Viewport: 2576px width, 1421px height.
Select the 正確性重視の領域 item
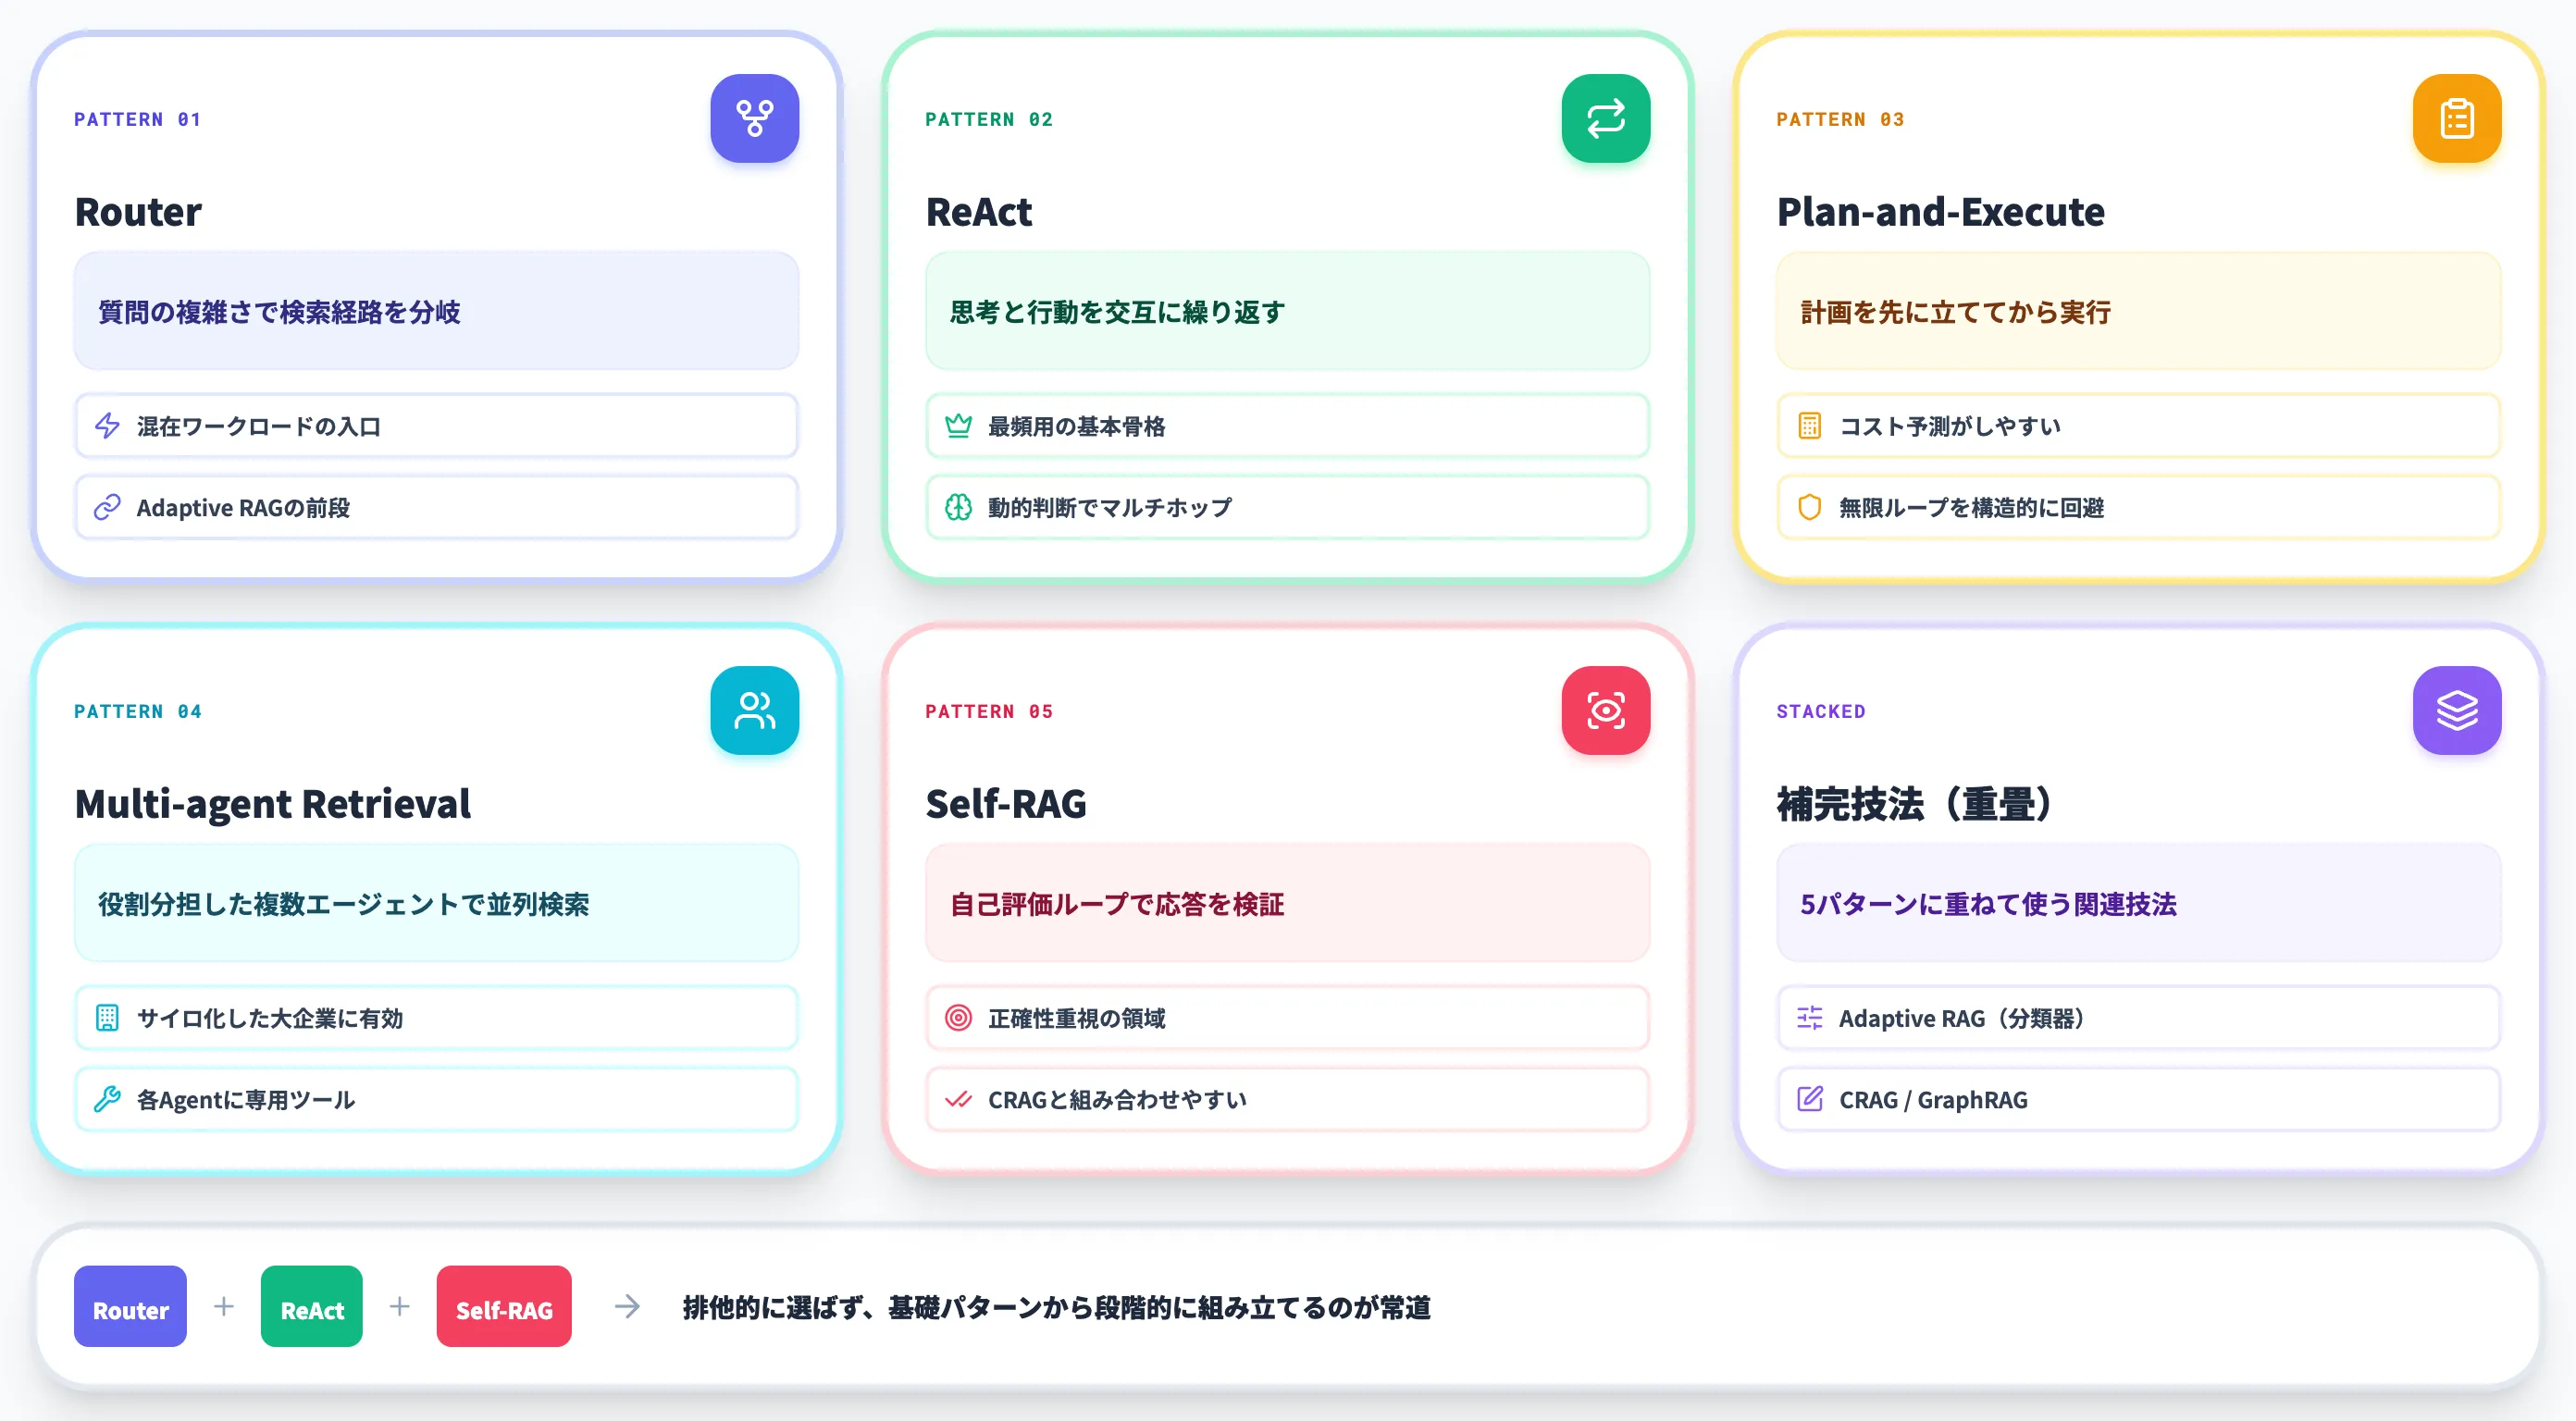click(x=1287, y=1018)
